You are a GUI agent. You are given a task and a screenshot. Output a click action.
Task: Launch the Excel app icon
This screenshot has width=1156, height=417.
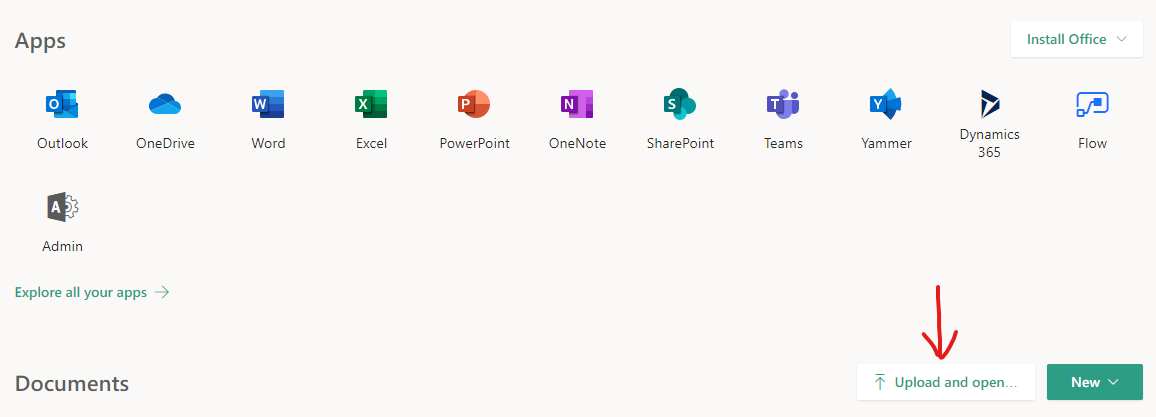pyautogui.click(x=371, y=104)
